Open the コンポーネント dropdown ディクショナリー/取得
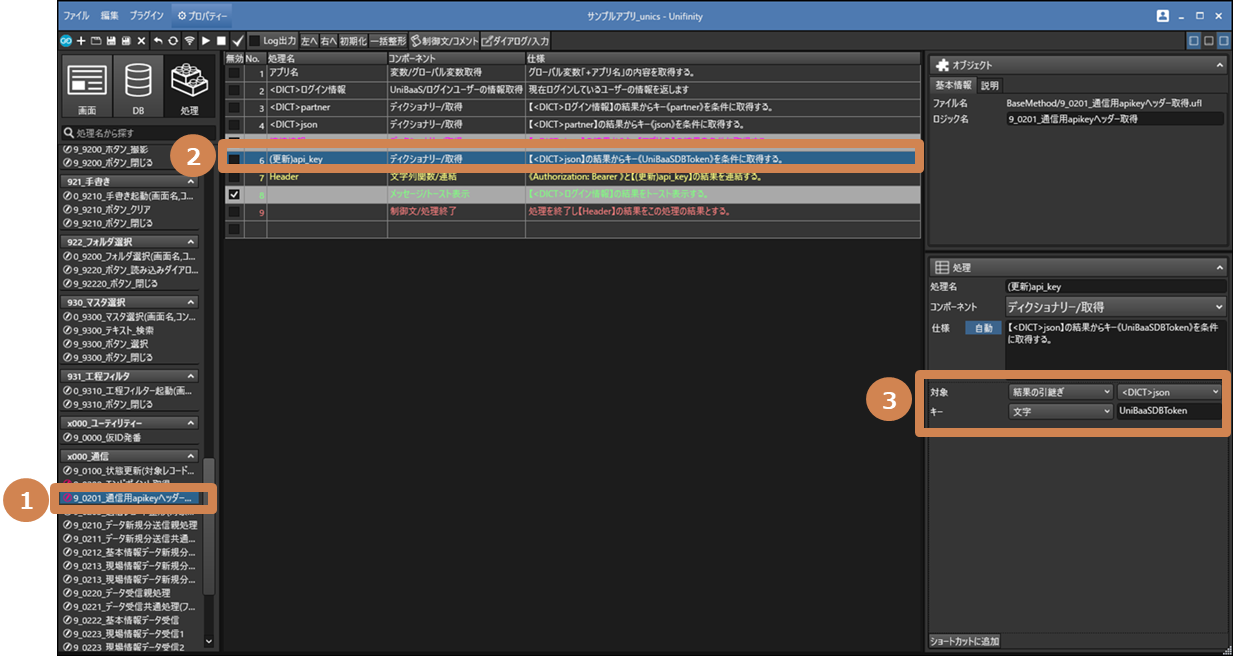The image size is (1233, 656). 1115,307
